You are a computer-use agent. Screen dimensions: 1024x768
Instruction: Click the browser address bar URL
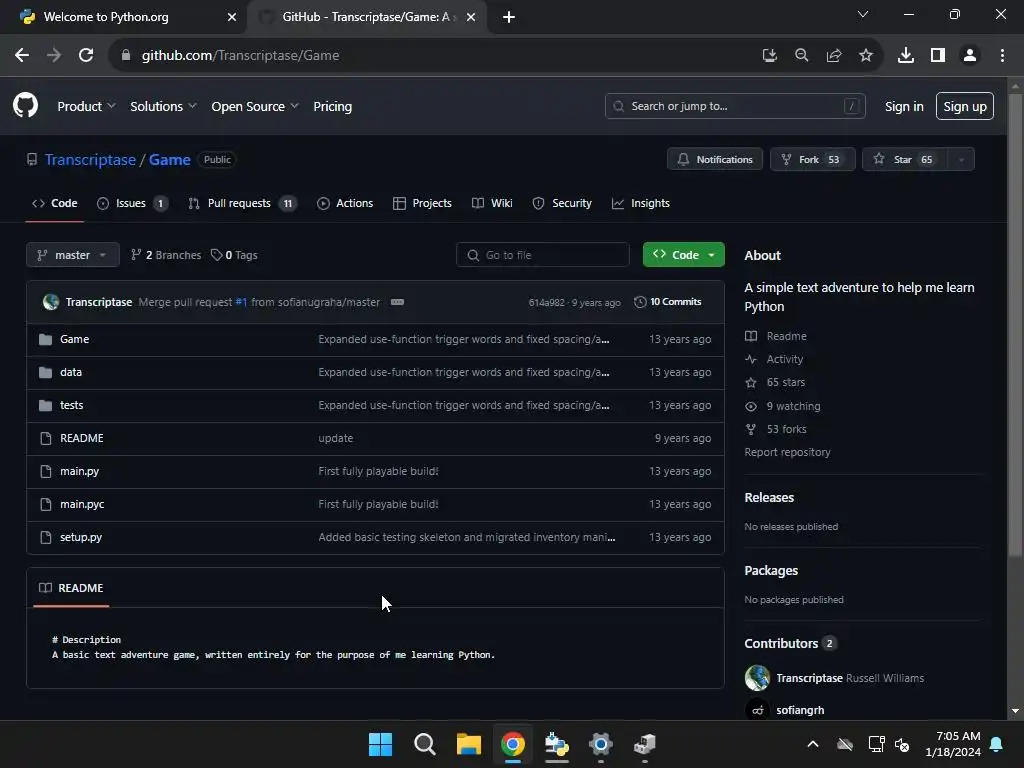pos(240,56)
